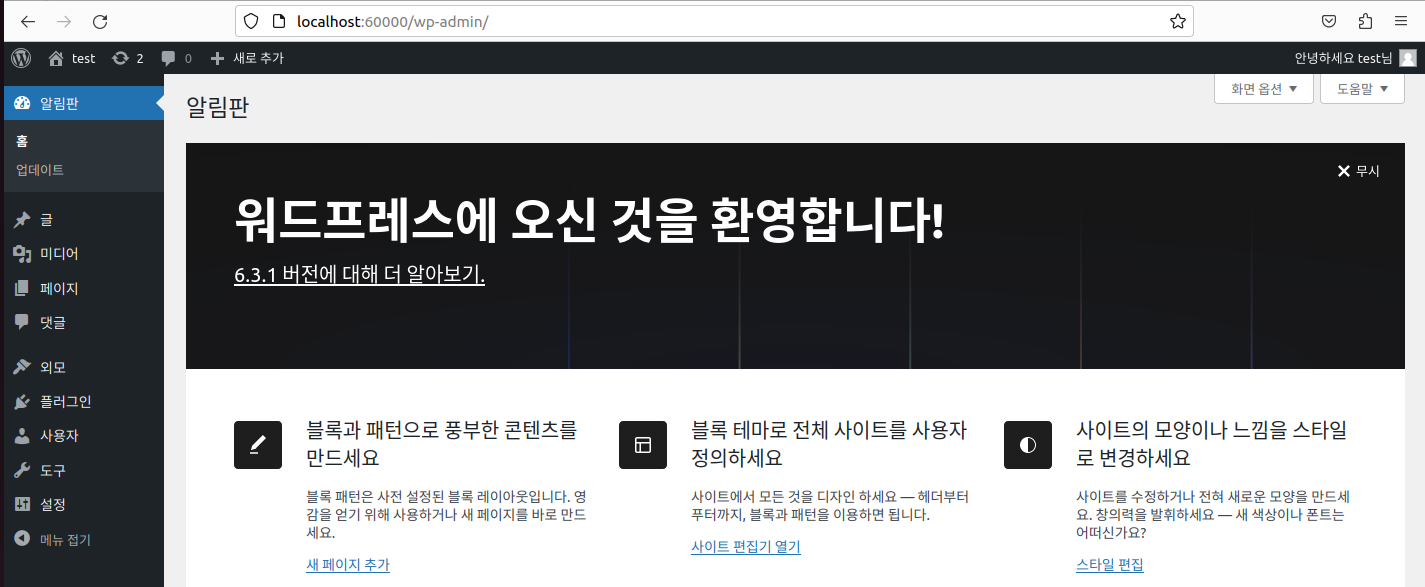Bookmark this page with the star icon
This screenshot has height=587, width=1425.
pos(1178,21)
